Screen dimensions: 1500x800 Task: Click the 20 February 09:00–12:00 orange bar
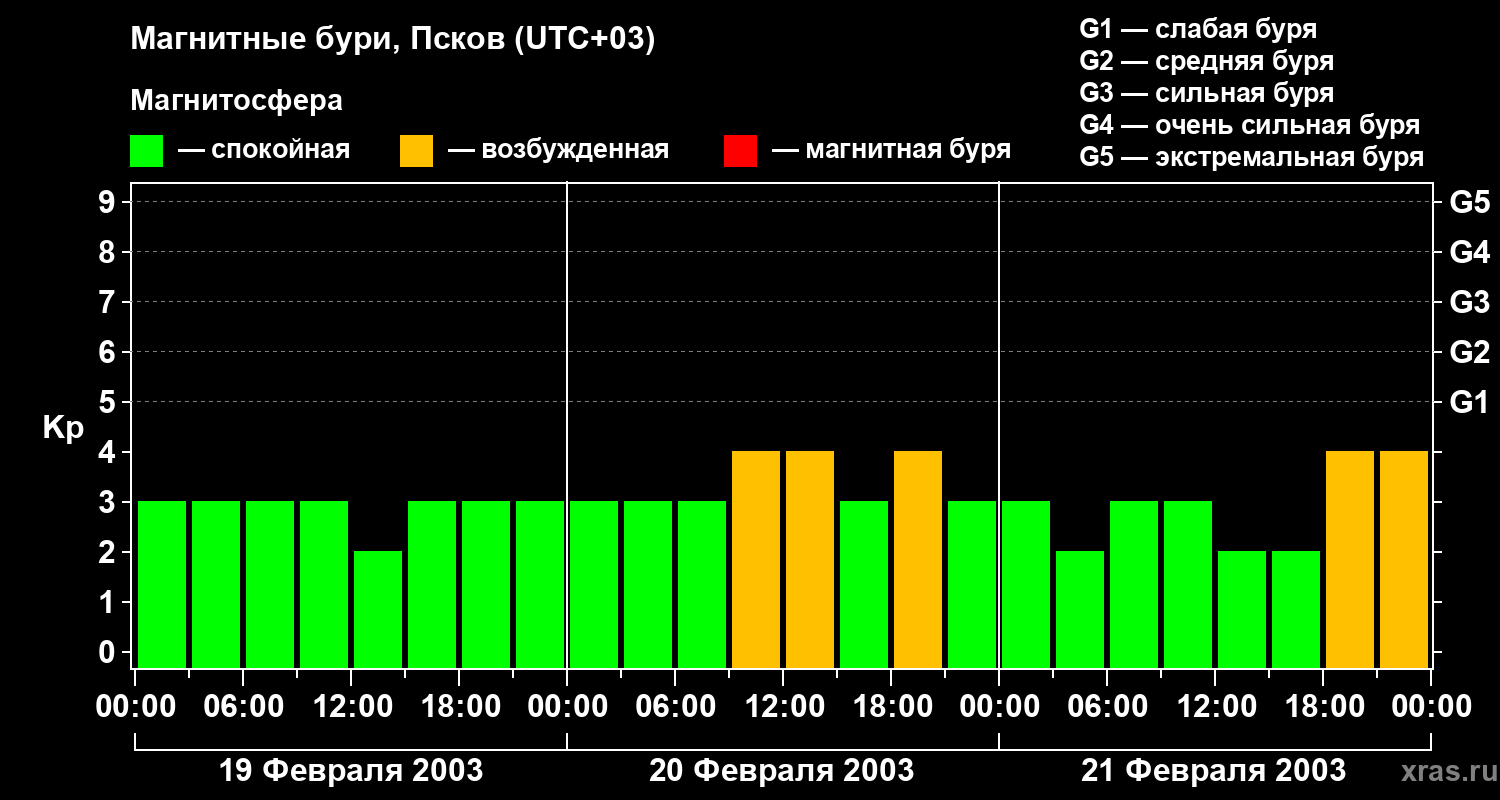coord(756,559)
